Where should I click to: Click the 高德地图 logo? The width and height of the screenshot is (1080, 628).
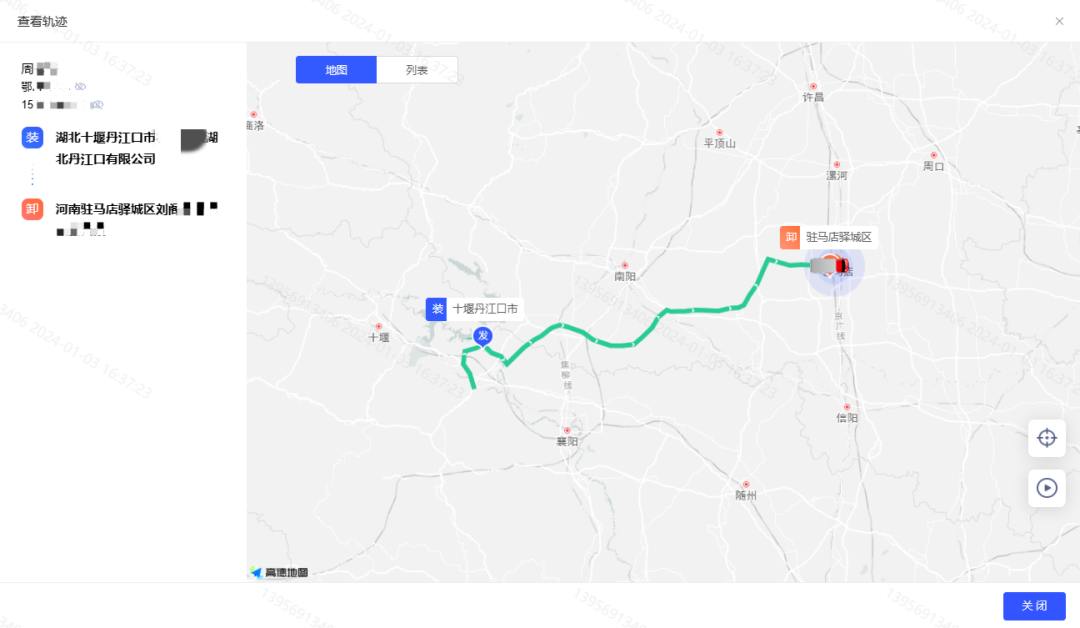(x=280, y=572)
